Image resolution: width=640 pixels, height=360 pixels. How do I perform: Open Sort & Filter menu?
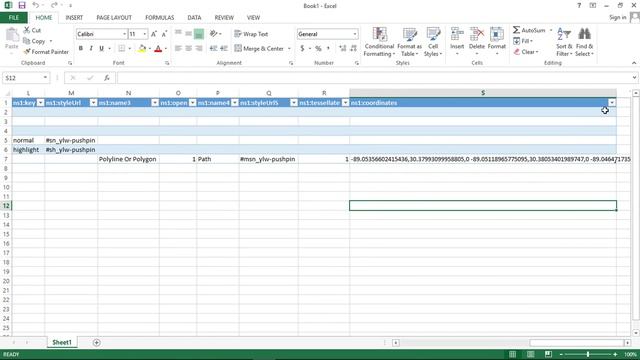point(564,42)
